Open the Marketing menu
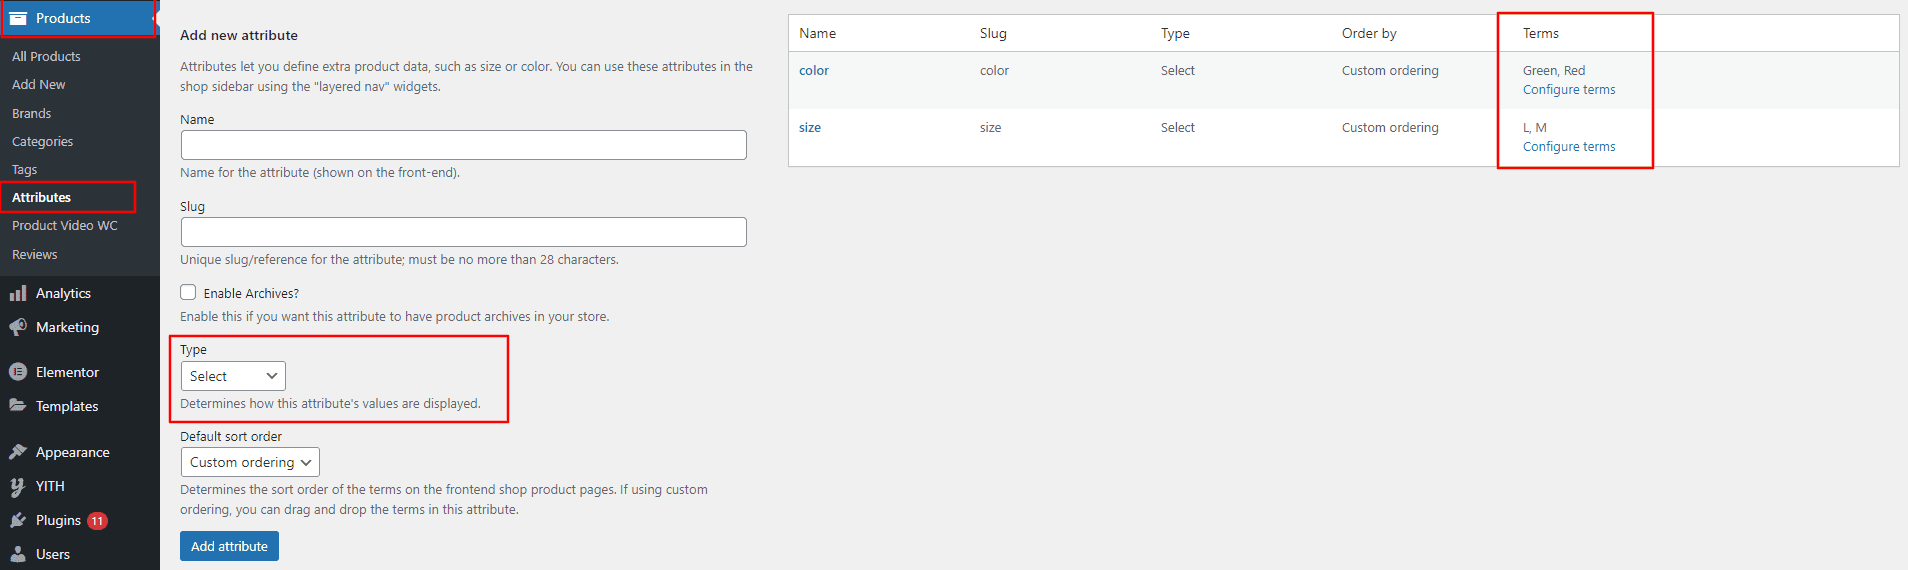The height and width of the screenshot is (570, 1908). (67, 327)
